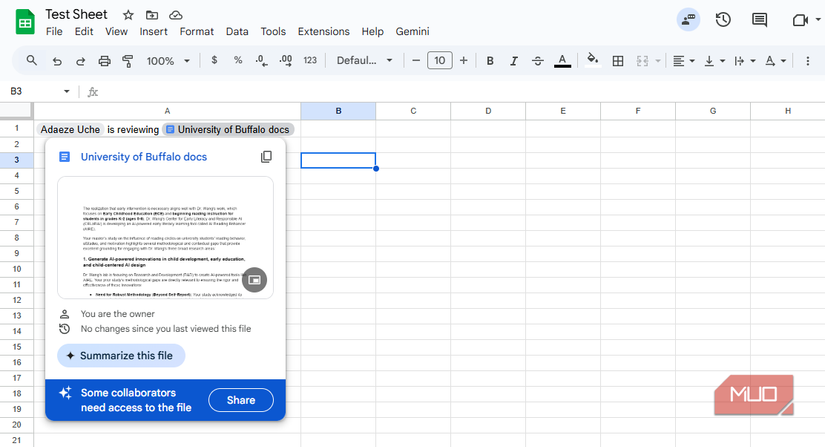Image resolution: width=825 pixels, height=447 pixels.
Task: Open the zoom 100% dropdown
Action: click(x=168, y=61)
